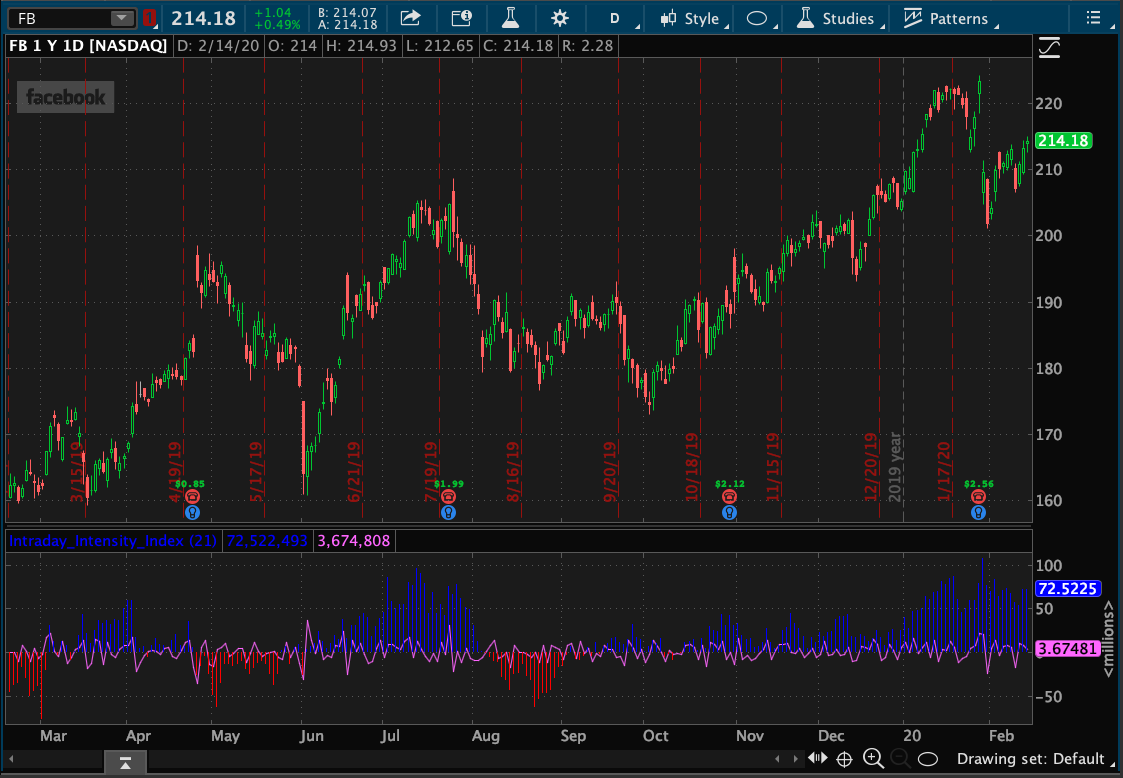Open the D timeframe dropdown
Image resolution: width=1123 pixels, height=778 pixels.
pyautogui.click(x=617, y=19)
